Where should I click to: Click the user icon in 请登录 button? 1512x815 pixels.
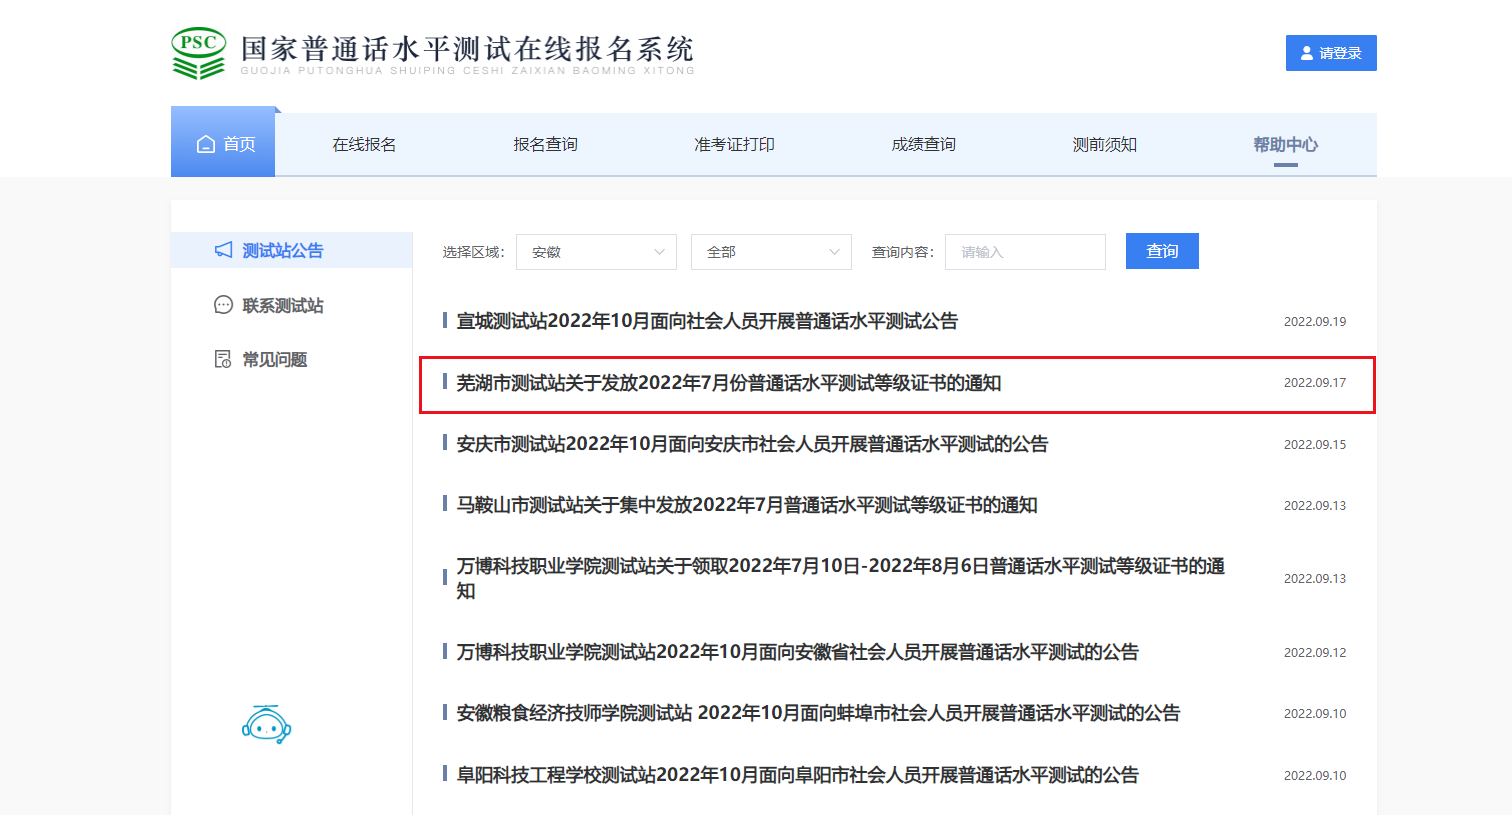[x=1307, y=53]
